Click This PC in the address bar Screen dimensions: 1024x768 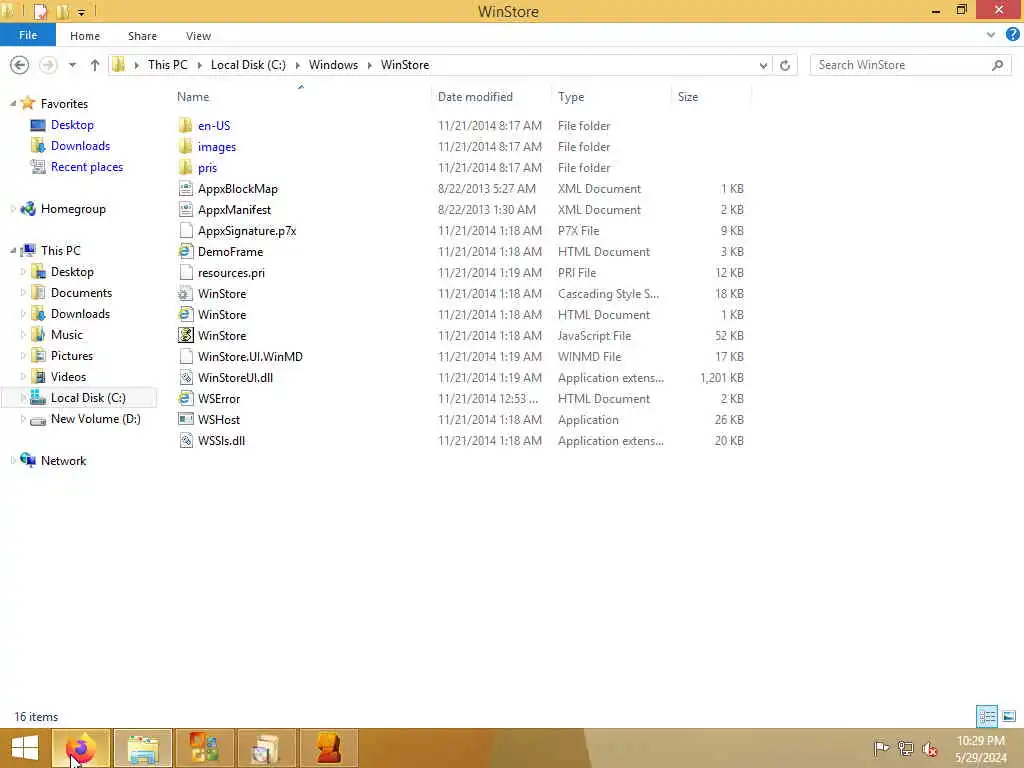(x=167, y=65)
